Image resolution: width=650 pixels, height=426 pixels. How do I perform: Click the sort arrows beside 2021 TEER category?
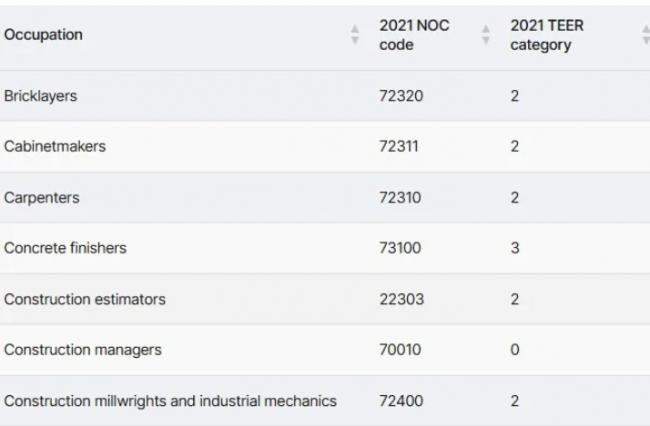[x=644, y=35]
